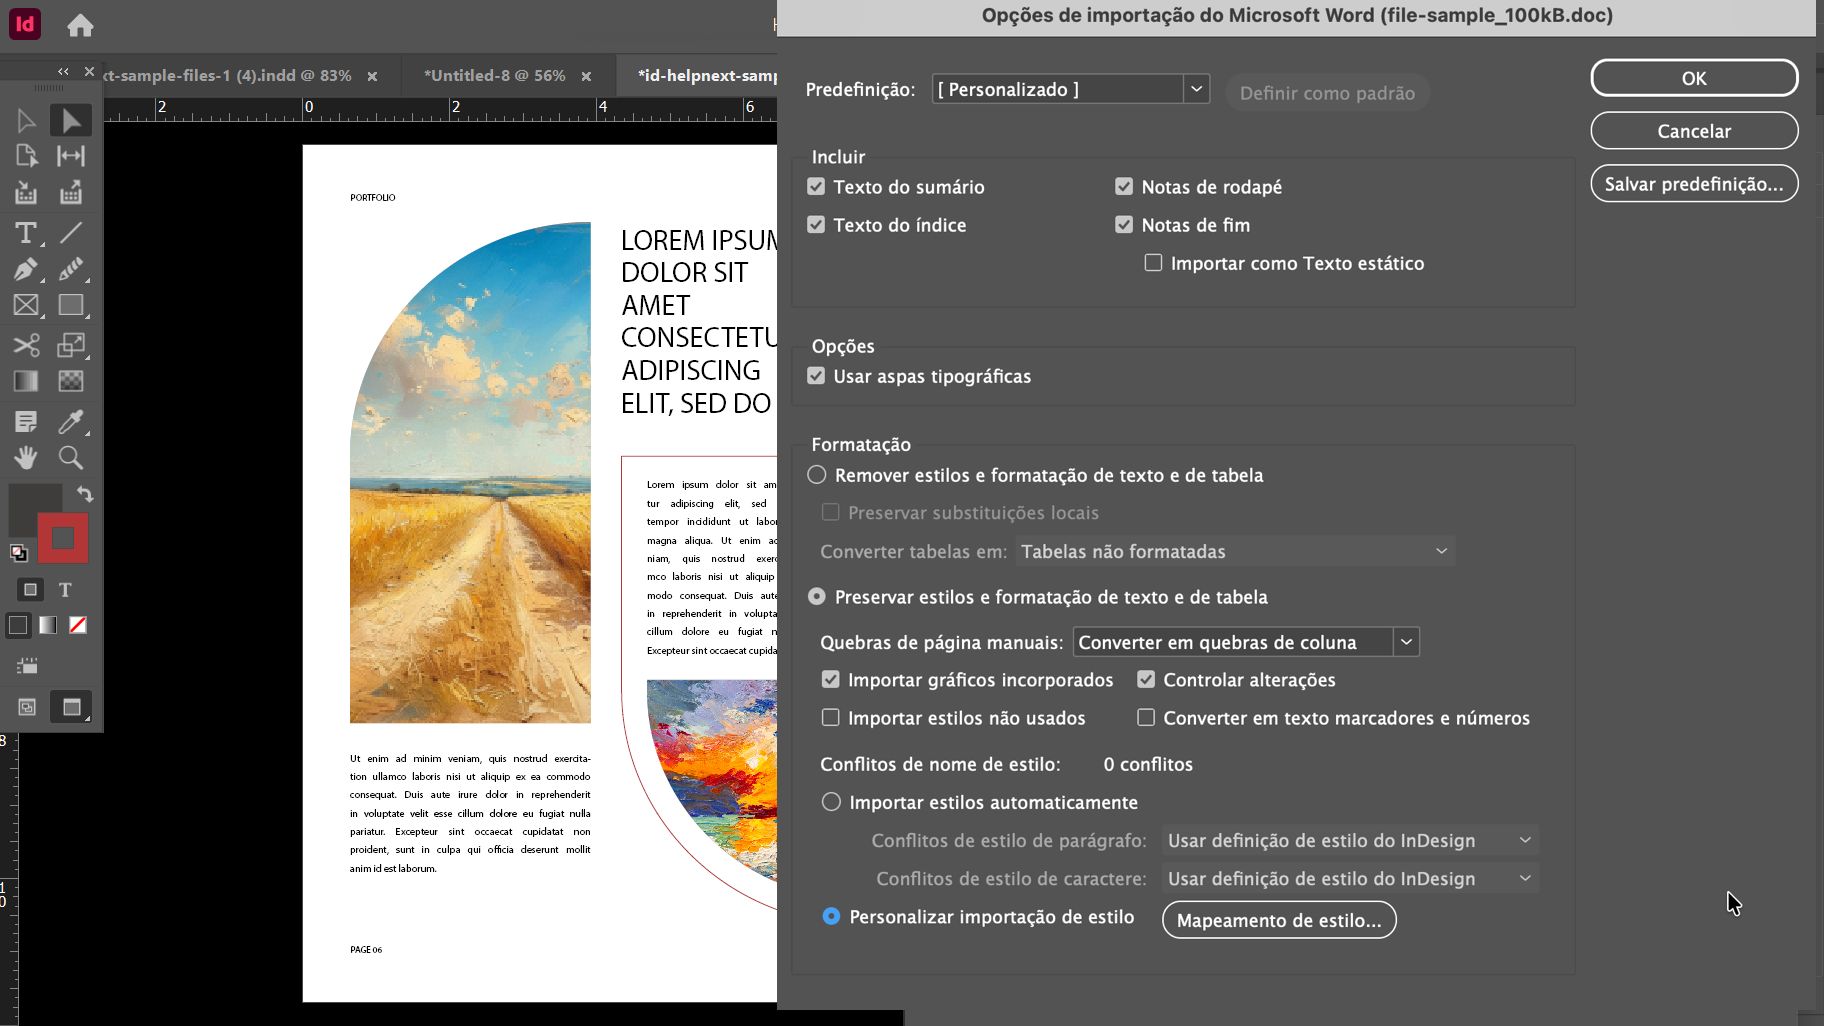Click the InDesign Home icon
Viewport: 1824px width, 1026px height.
click(x=80, y=25)
